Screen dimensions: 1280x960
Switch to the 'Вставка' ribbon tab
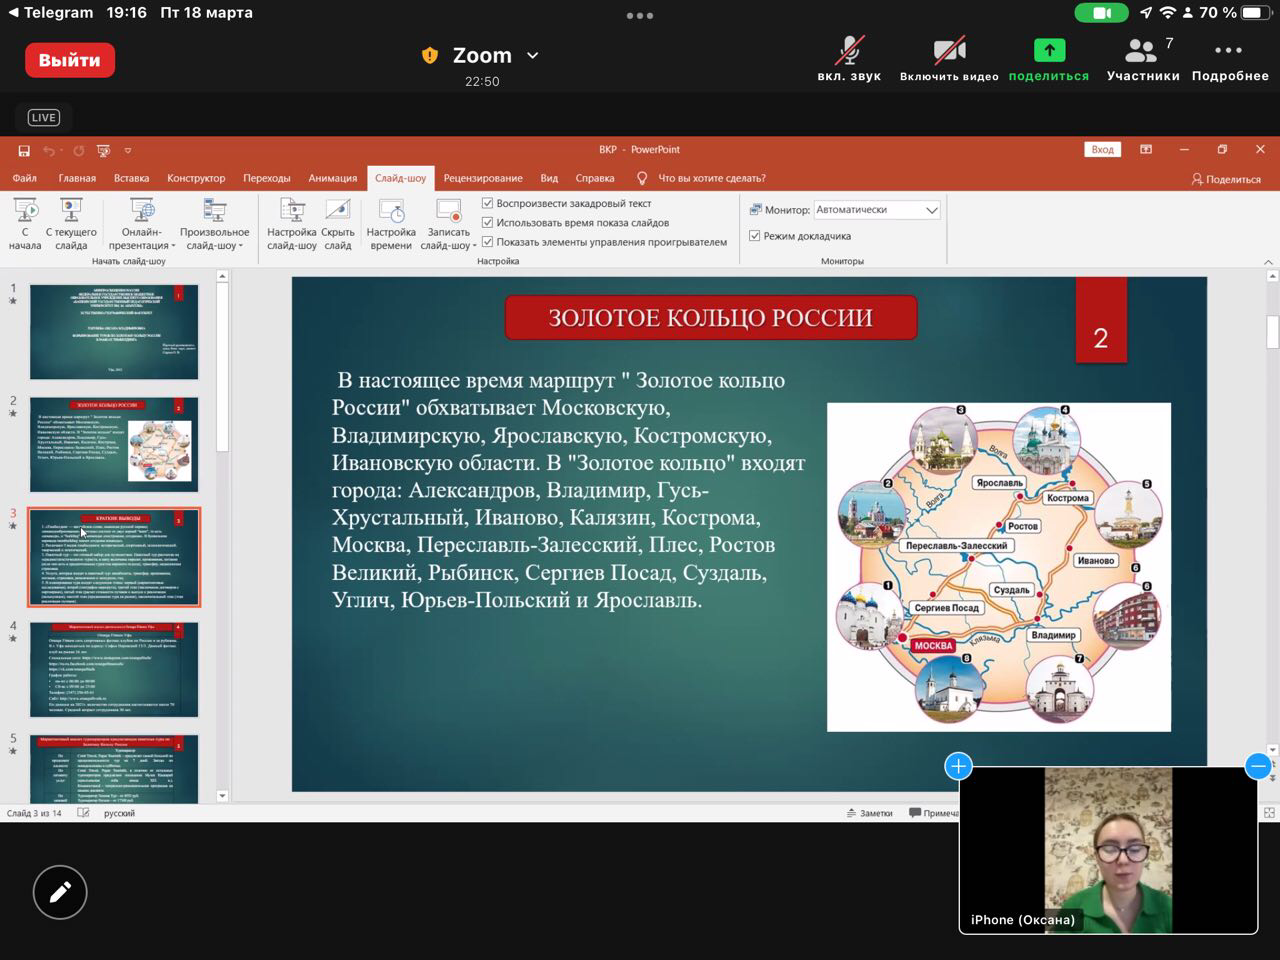[131, 178]
